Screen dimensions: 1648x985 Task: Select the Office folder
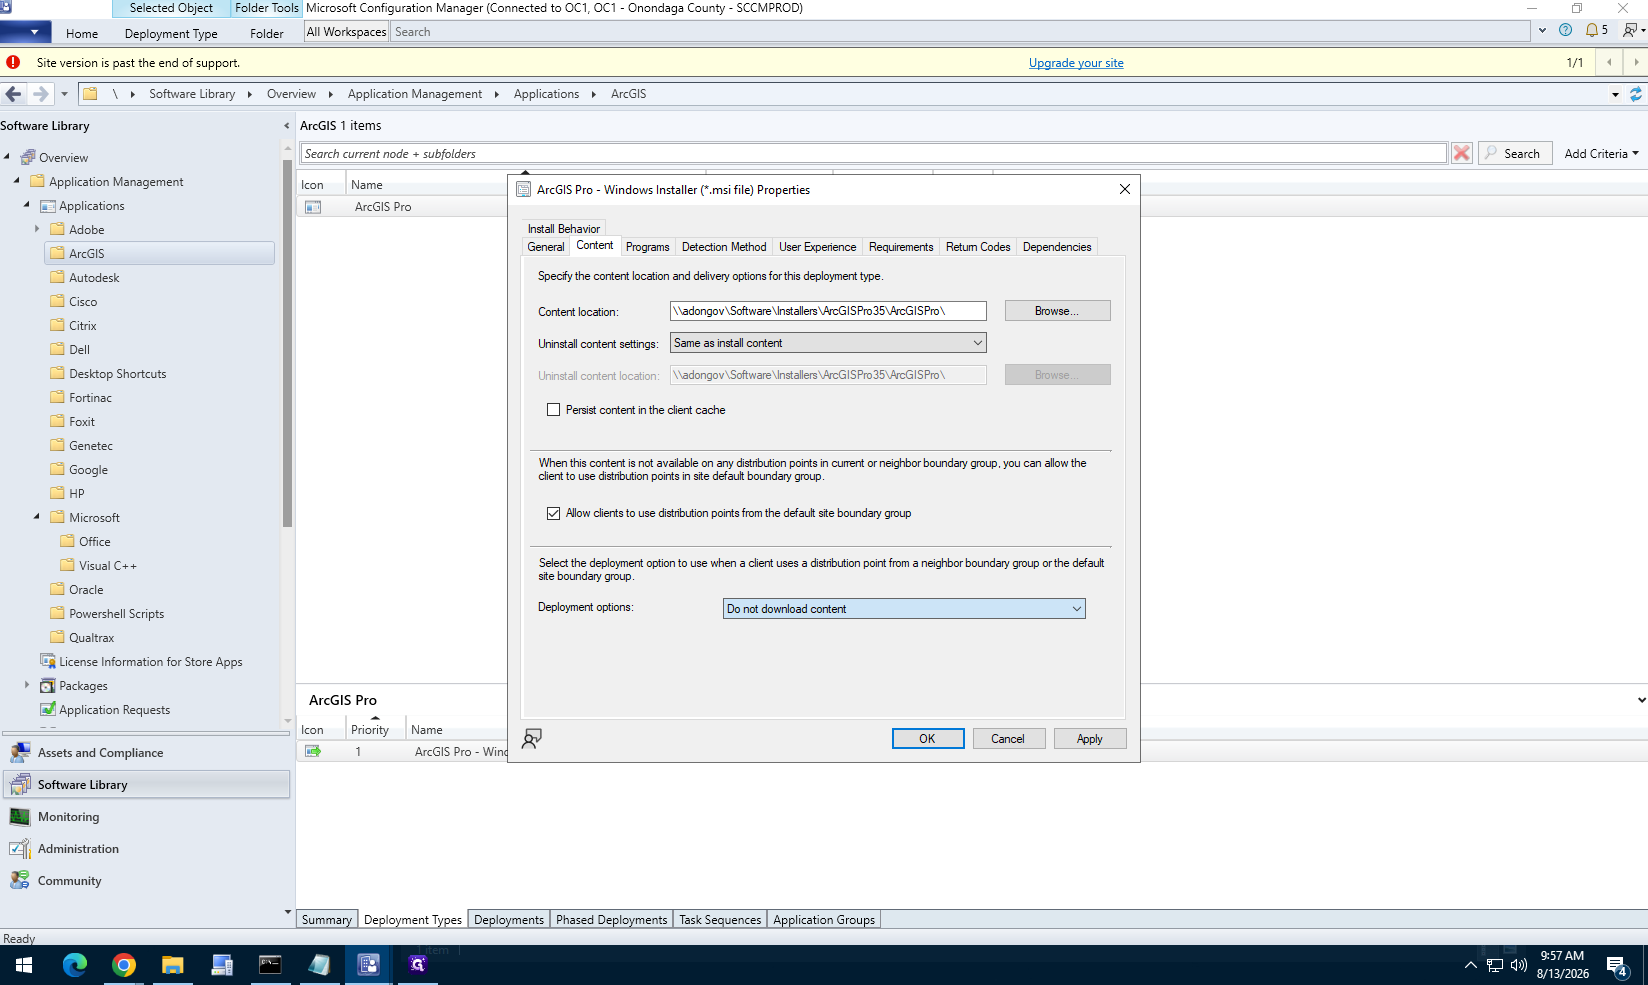[95, 542]
